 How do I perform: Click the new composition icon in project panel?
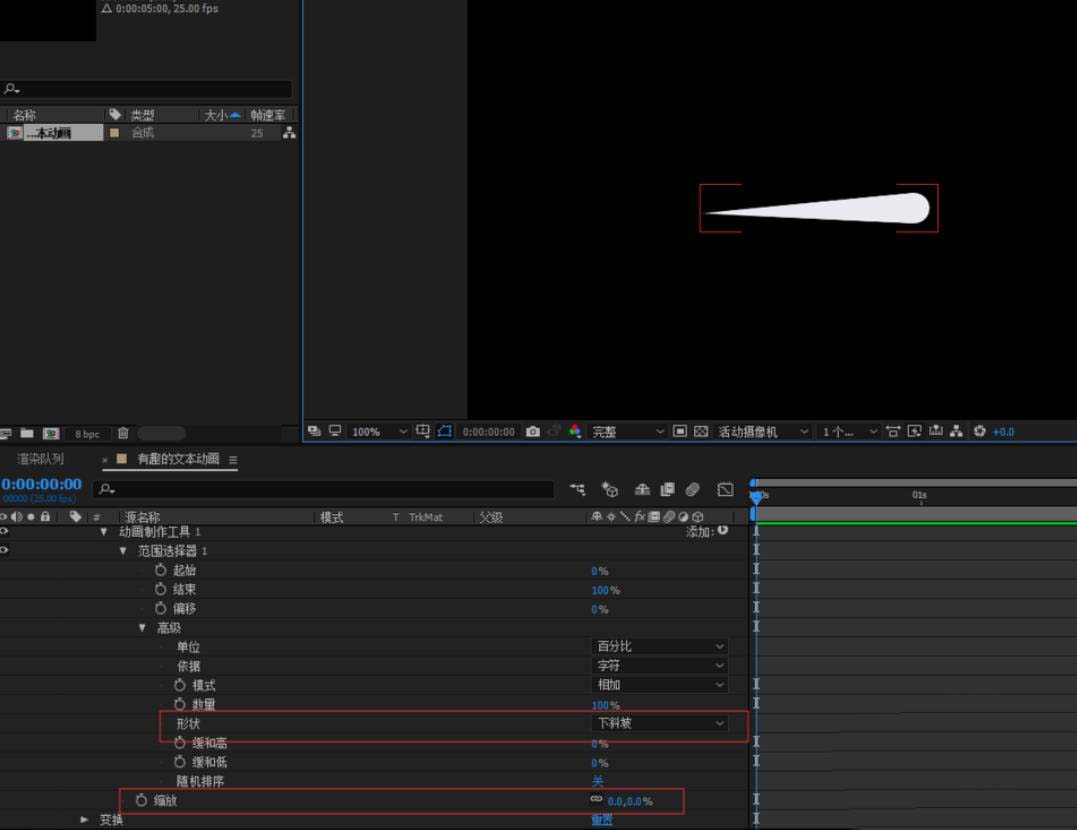51,433
